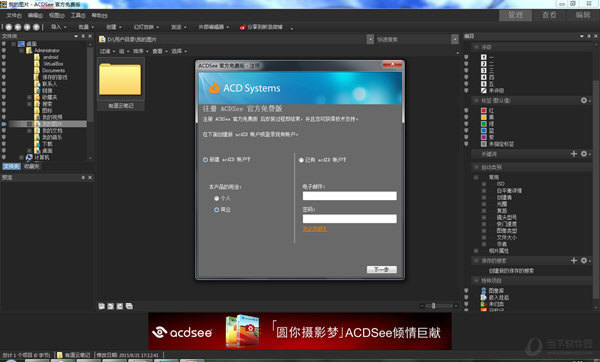Open the 工具 (Tools) menu
The width and height of the screenshot is (600, 362).
coord(78,15)
